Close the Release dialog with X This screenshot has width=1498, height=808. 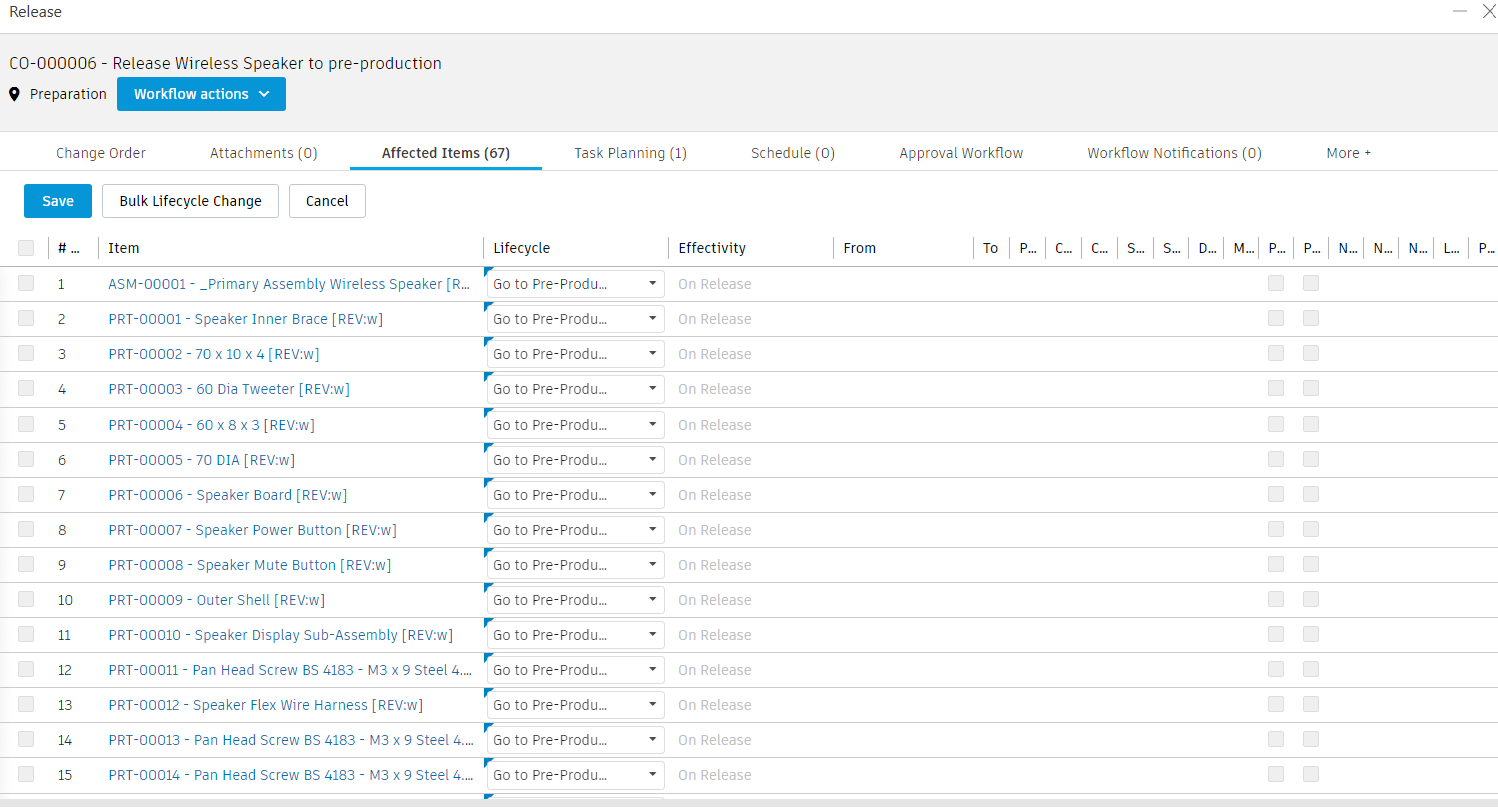1488,11
